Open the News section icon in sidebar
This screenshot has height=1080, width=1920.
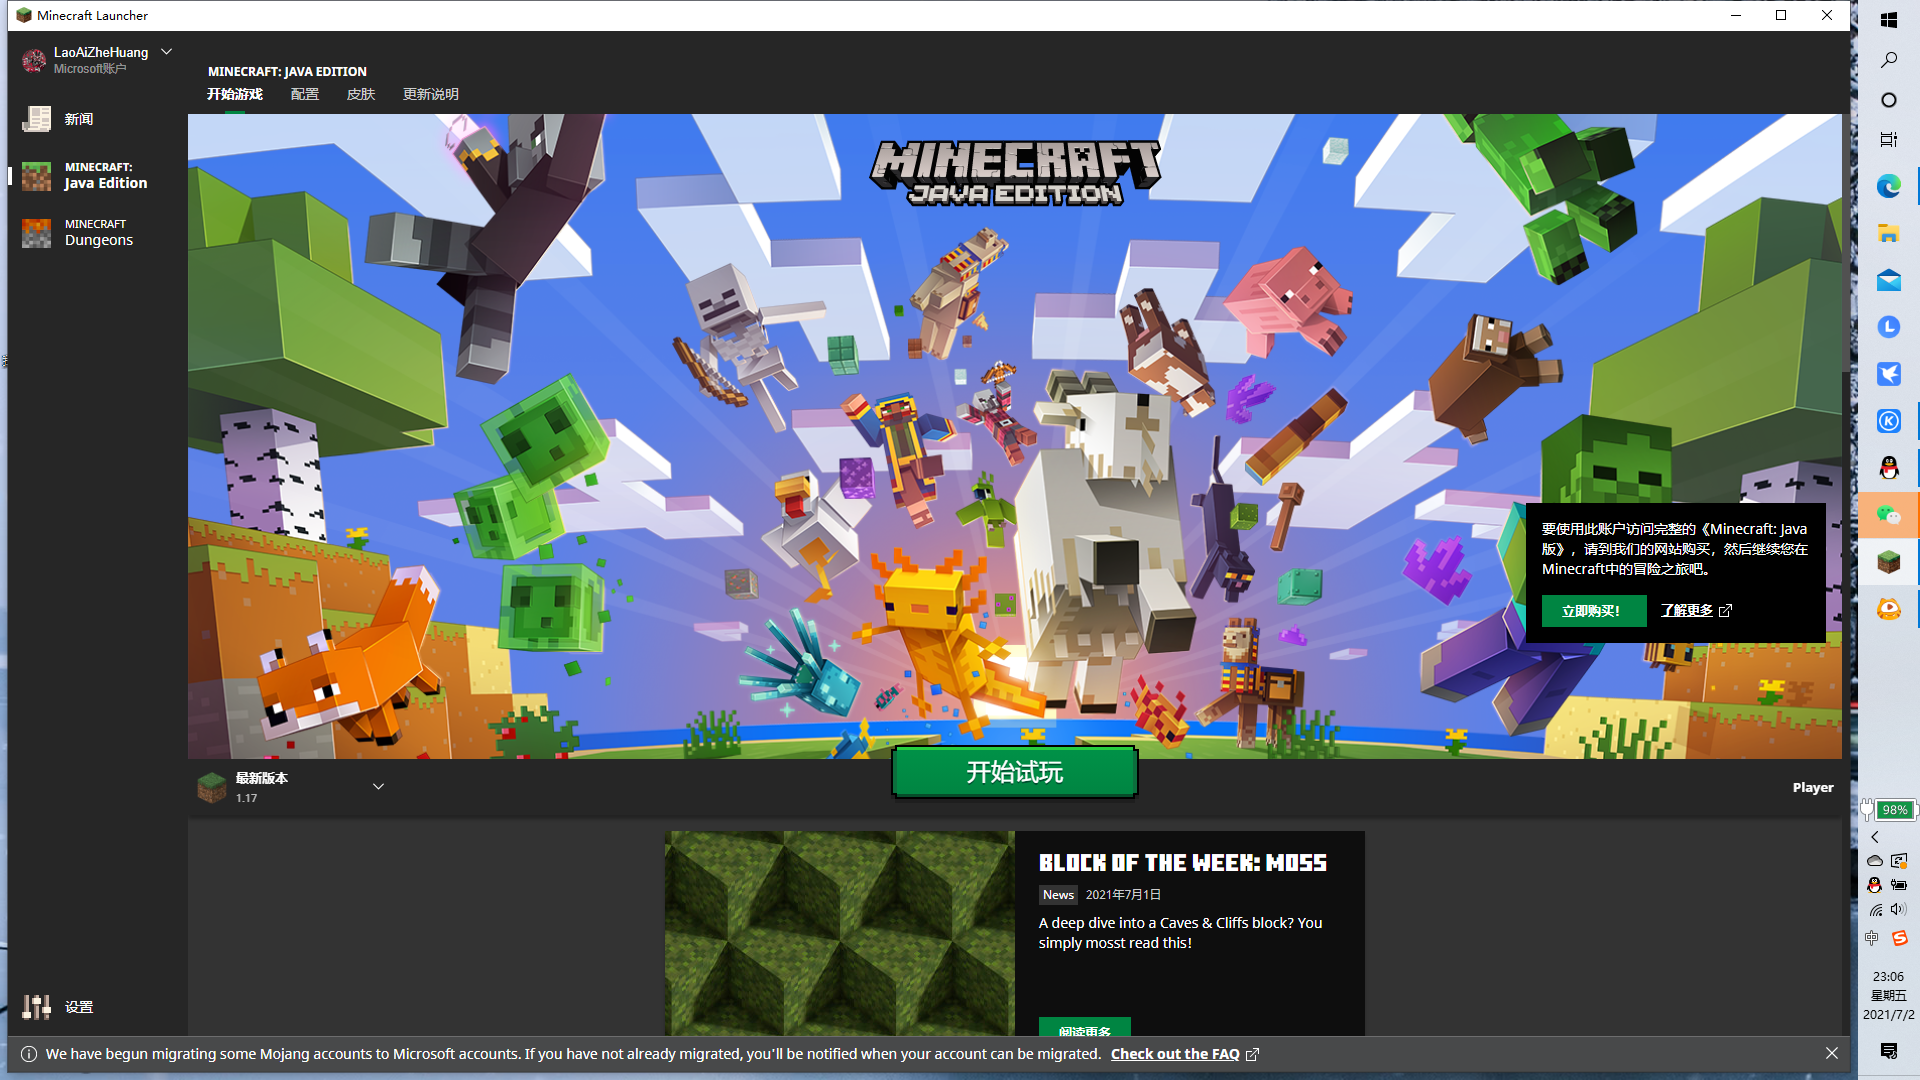click(x=37, y=119)
